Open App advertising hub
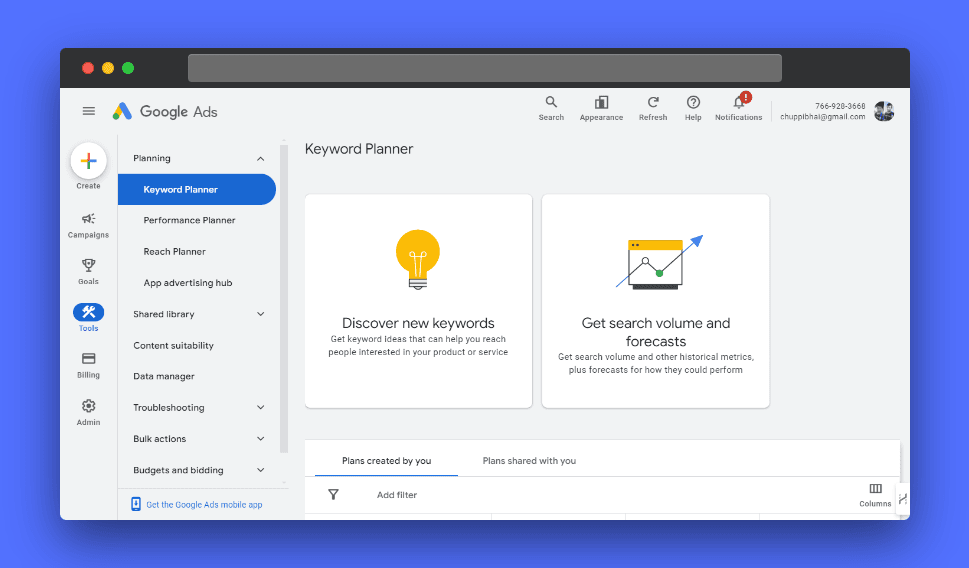The image size is (969, 568). 188,282
